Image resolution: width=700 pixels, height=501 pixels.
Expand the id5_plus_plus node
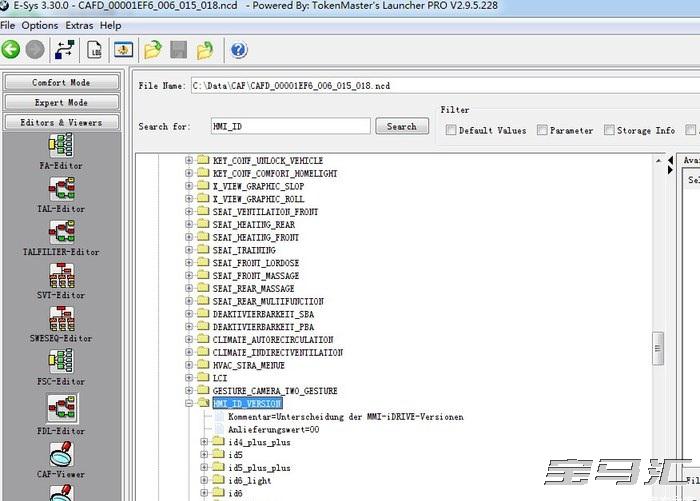[204, 468]
